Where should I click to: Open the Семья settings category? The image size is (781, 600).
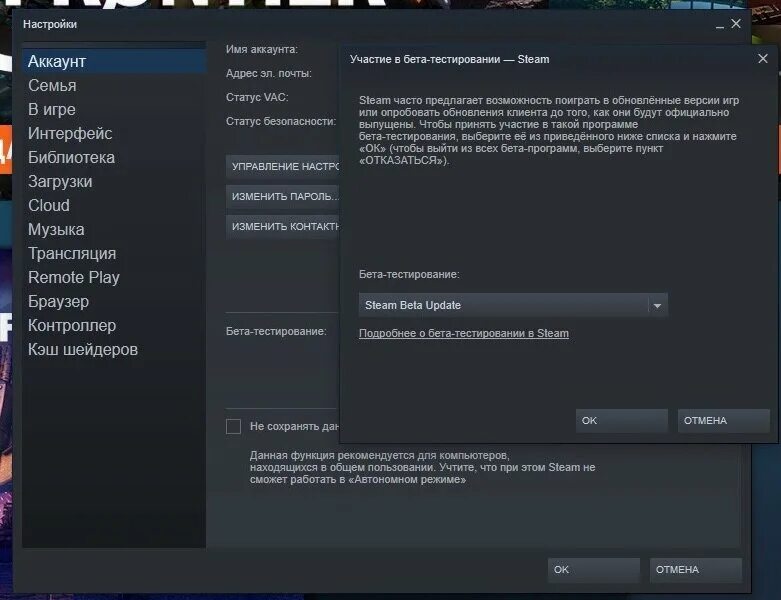pyautogui.click(x=114, y=85)
